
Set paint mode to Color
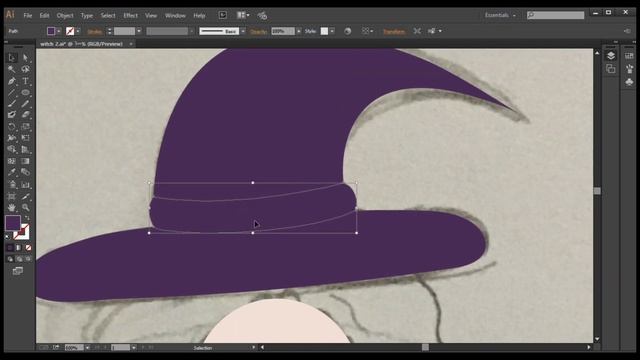pyautogui.click(x=10, y=248)
